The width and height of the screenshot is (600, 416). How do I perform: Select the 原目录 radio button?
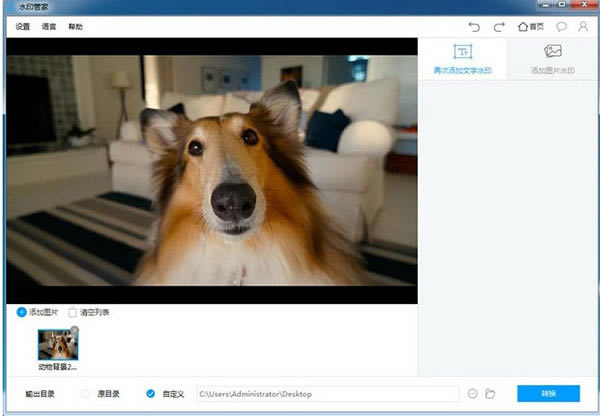click(x=86, y=394)
